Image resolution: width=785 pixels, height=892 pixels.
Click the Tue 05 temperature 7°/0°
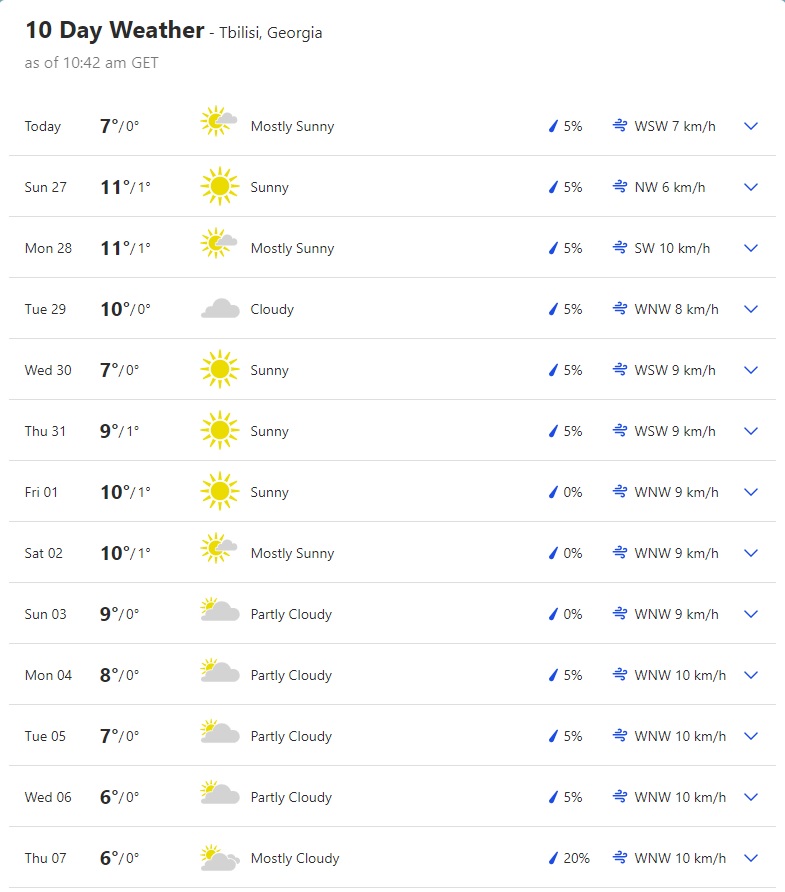pyautogui.click(x=119, y=736)
